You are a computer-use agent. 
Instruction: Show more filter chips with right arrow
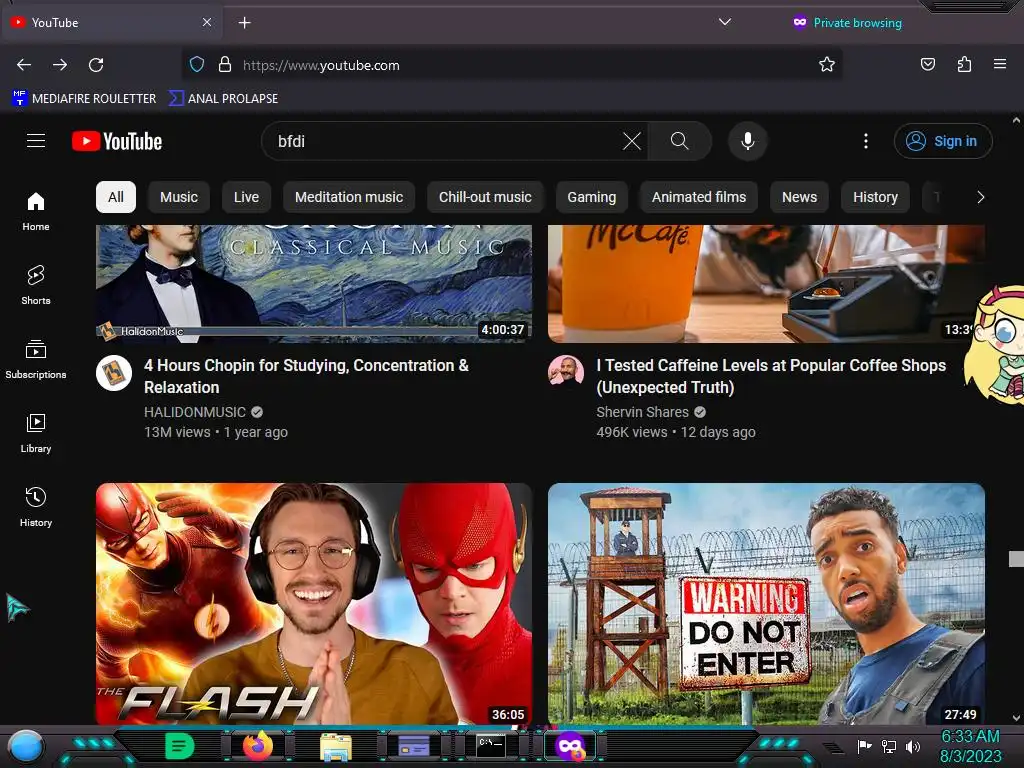(980, 197)
